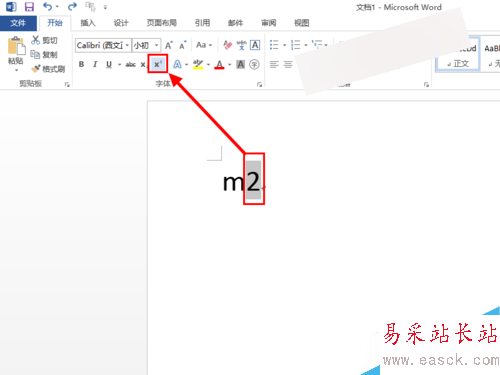The image size is (500, 375).
Task: Toggle strikethrough abc formatting
Action: (x=130, y=65)
